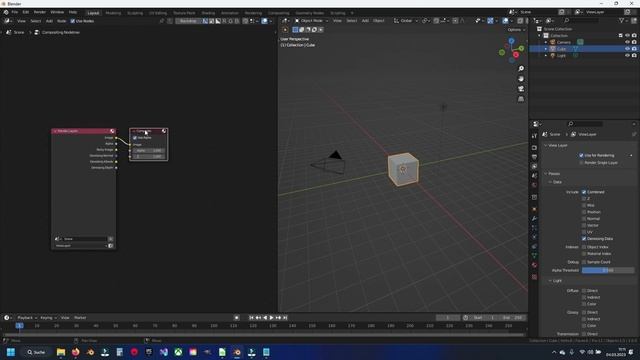Image resolution: width=640 pixels, height=360 pixels.
Task: Open the outliner filter funnel
Action: 622,20
